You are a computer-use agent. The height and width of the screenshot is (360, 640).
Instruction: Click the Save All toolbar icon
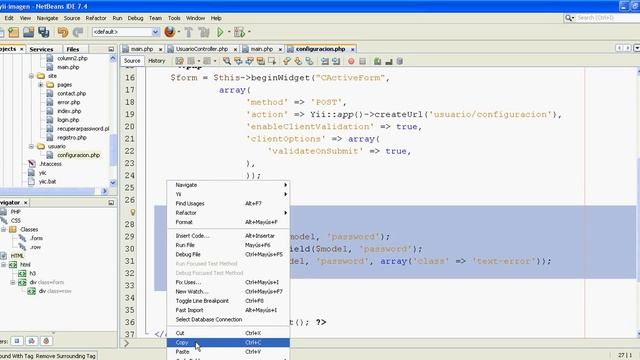point(44,32)
